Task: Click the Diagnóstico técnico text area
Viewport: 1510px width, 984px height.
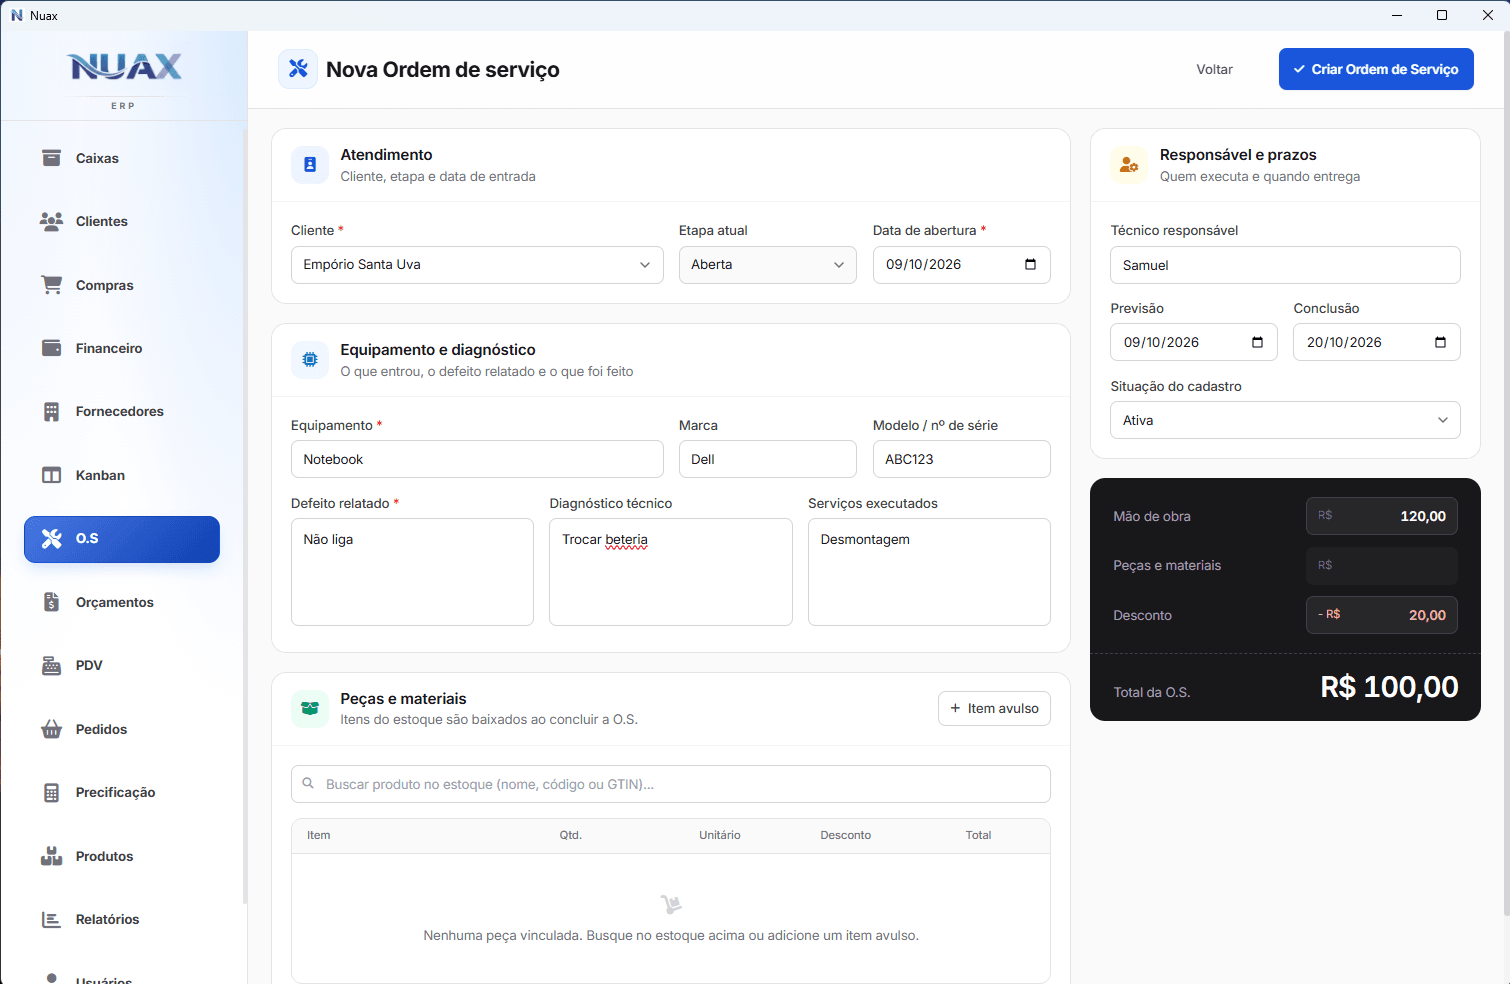Action: [x=671, y=572]
